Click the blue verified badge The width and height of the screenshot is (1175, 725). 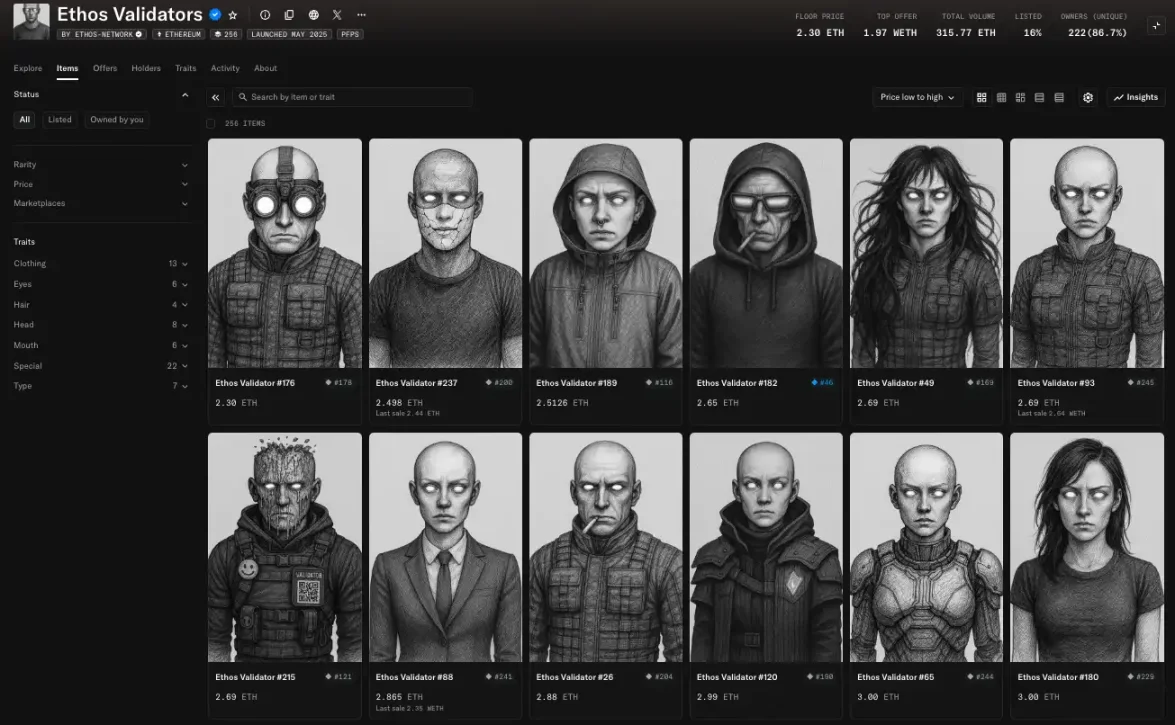point(215,15)
